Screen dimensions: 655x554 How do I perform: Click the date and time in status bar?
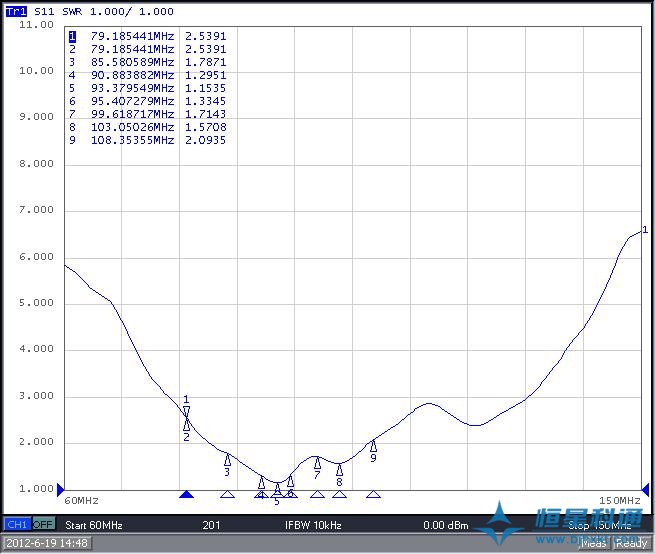(x=46, y=543)
